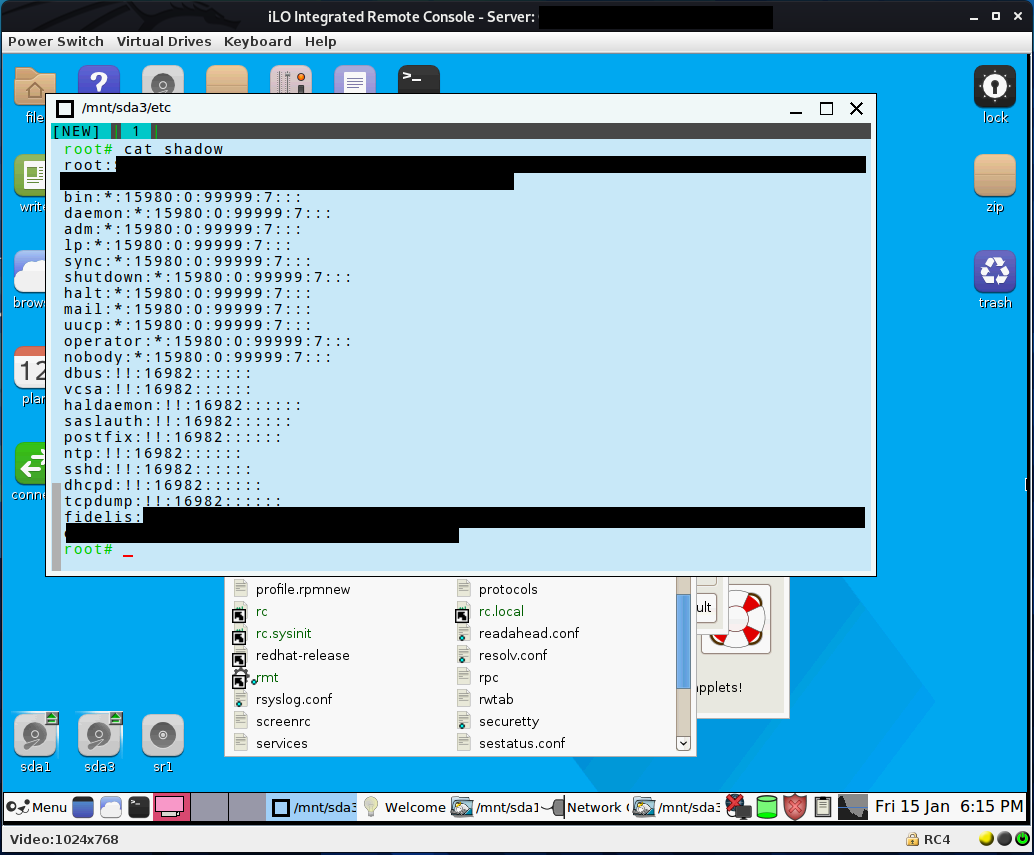Open the cloud browse desktop icon

30,280
